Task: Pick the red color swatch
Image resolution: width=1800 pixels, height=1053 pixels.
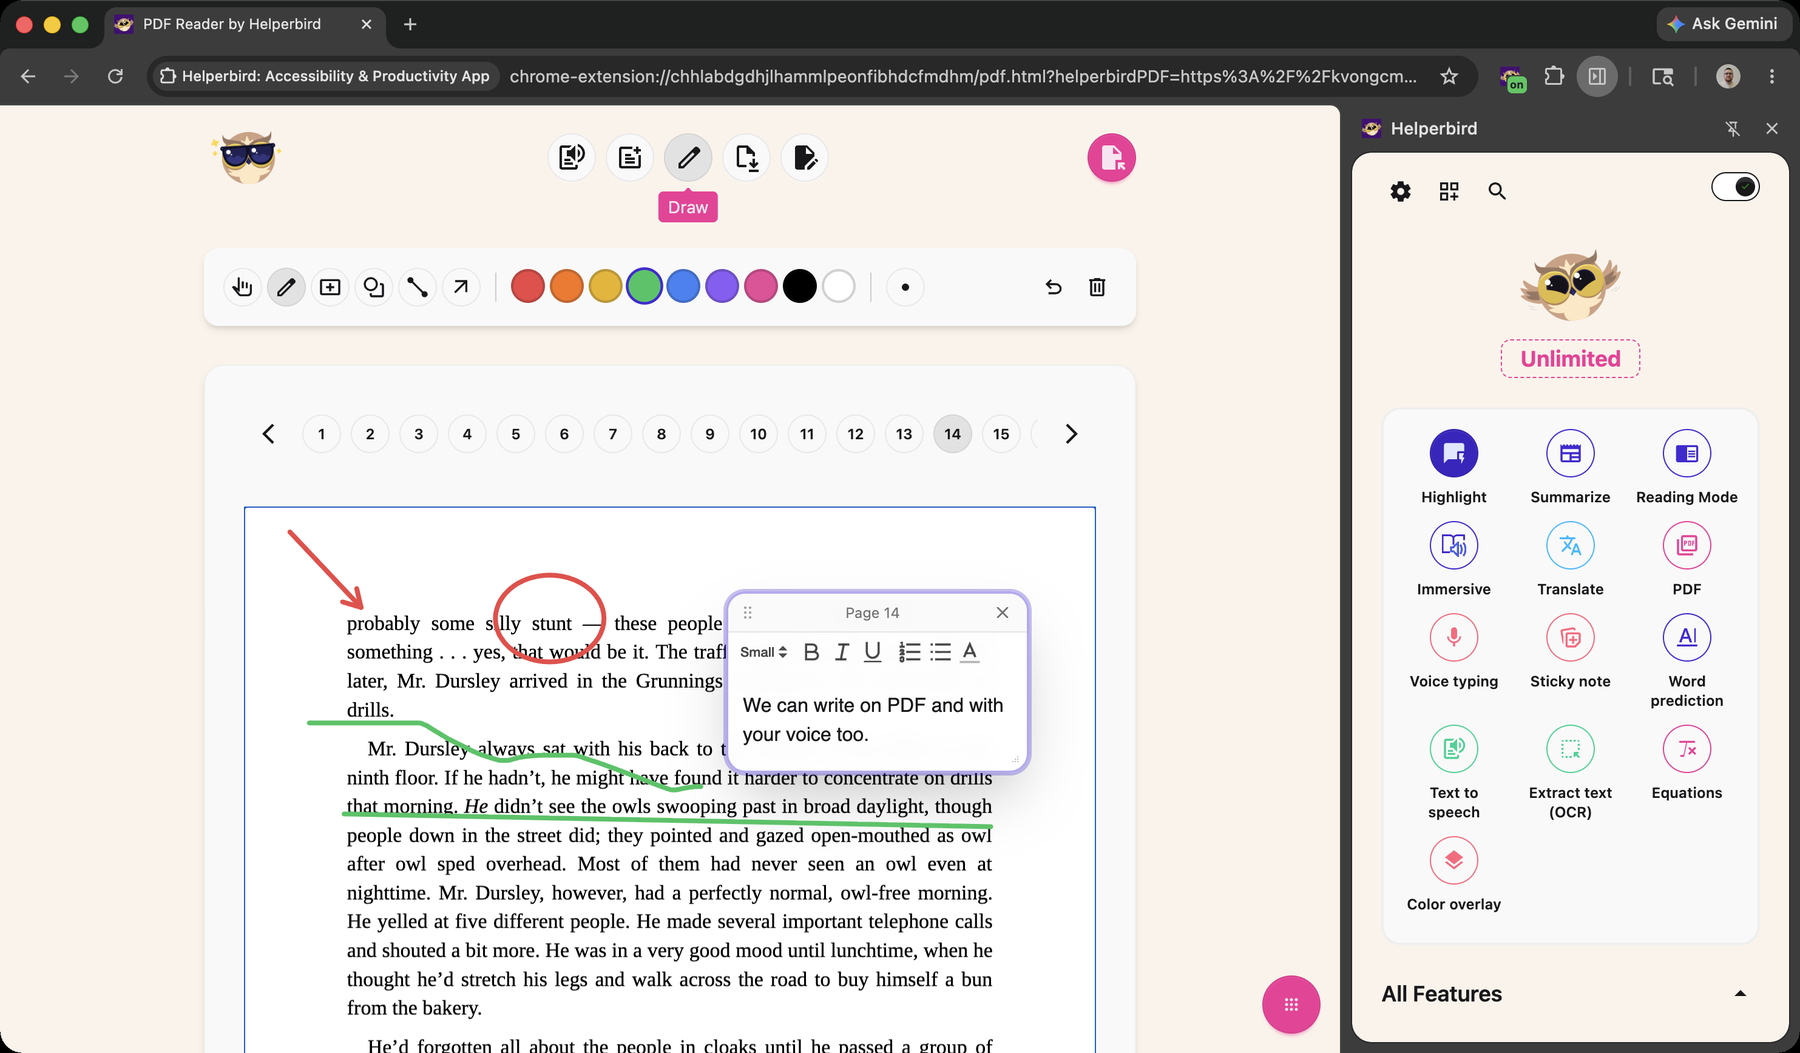Action: 528,287
